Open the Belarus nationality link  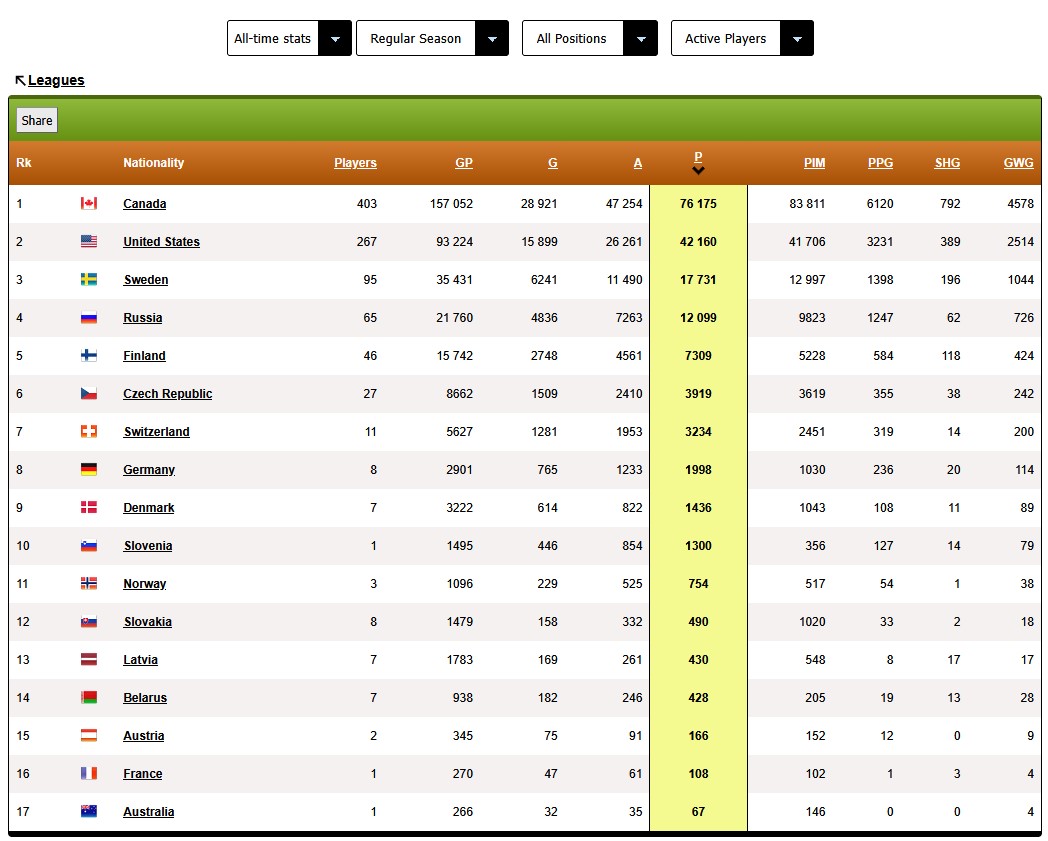pos(145,697)
